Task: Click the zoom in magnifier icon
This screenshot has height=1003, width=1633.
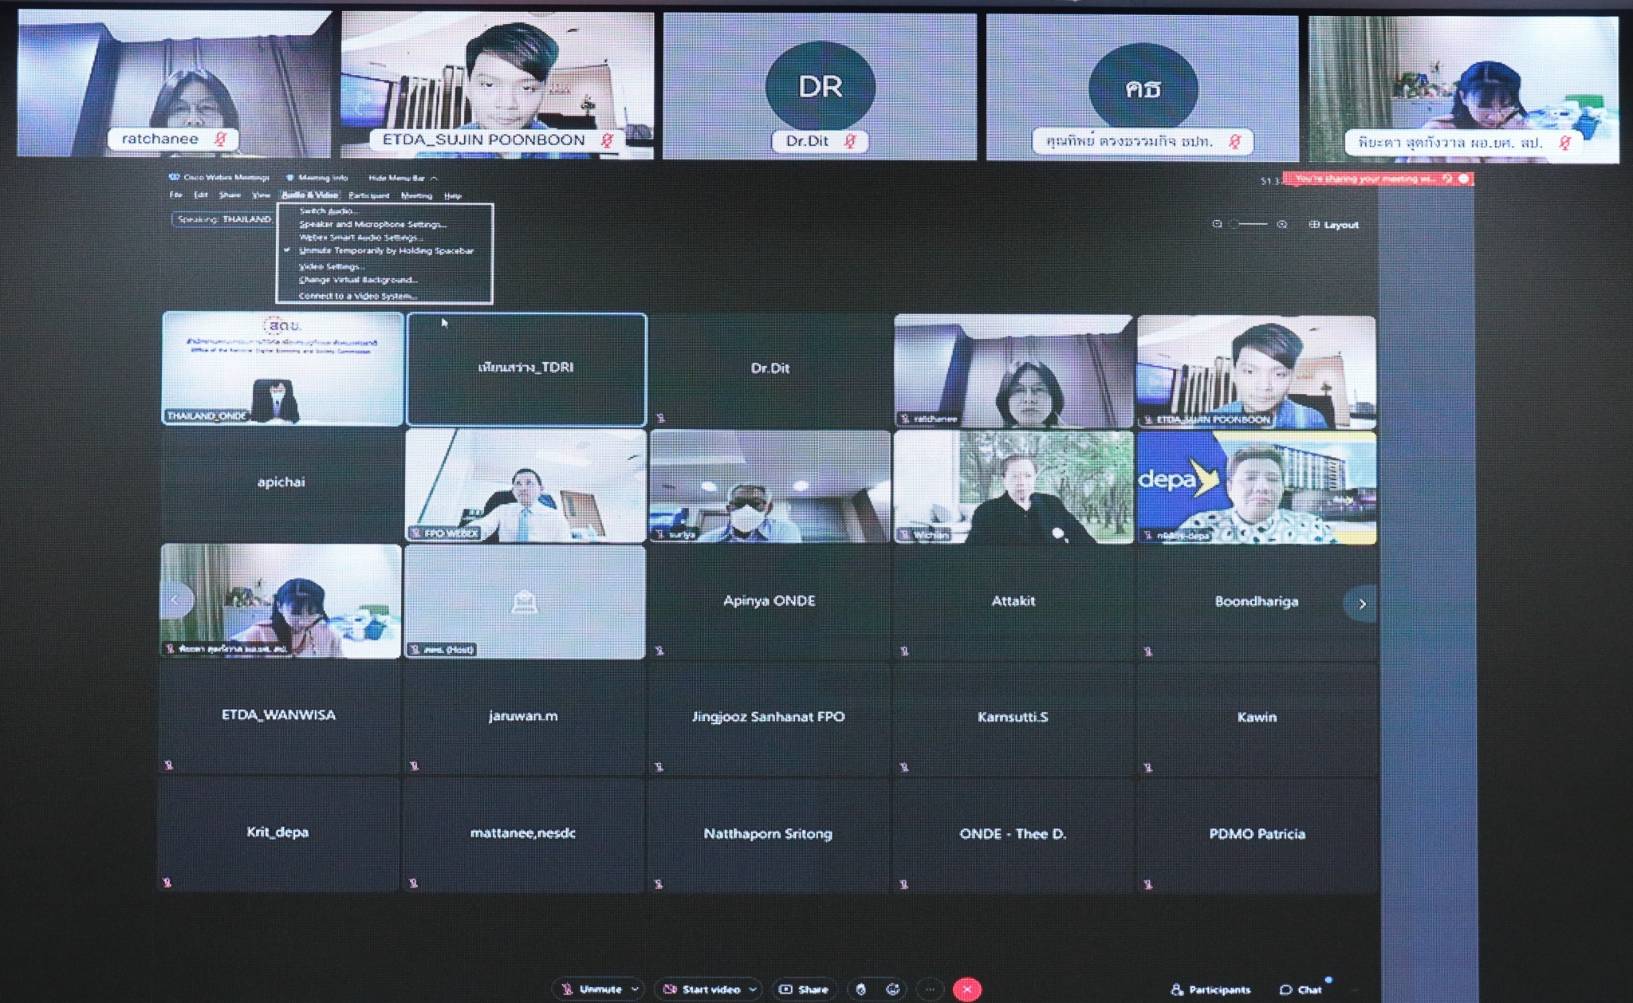Action: pos(1282,225)
